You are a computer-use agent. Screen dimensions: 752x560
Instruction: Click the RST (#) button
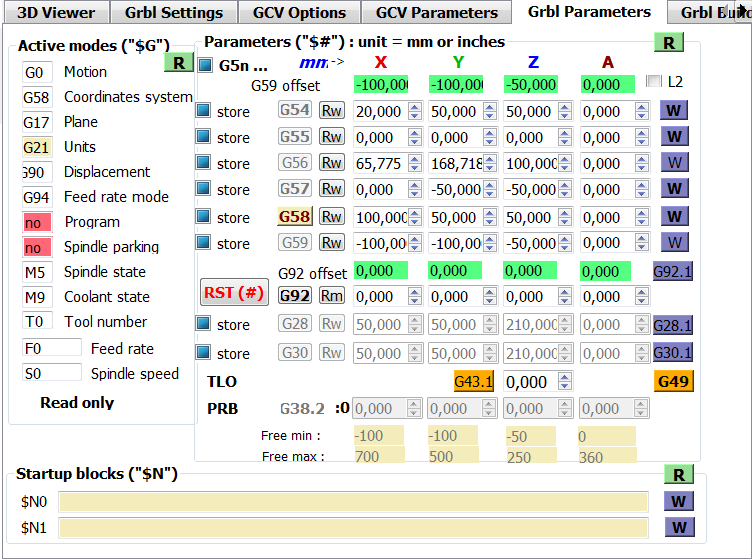tap(234, 292)
